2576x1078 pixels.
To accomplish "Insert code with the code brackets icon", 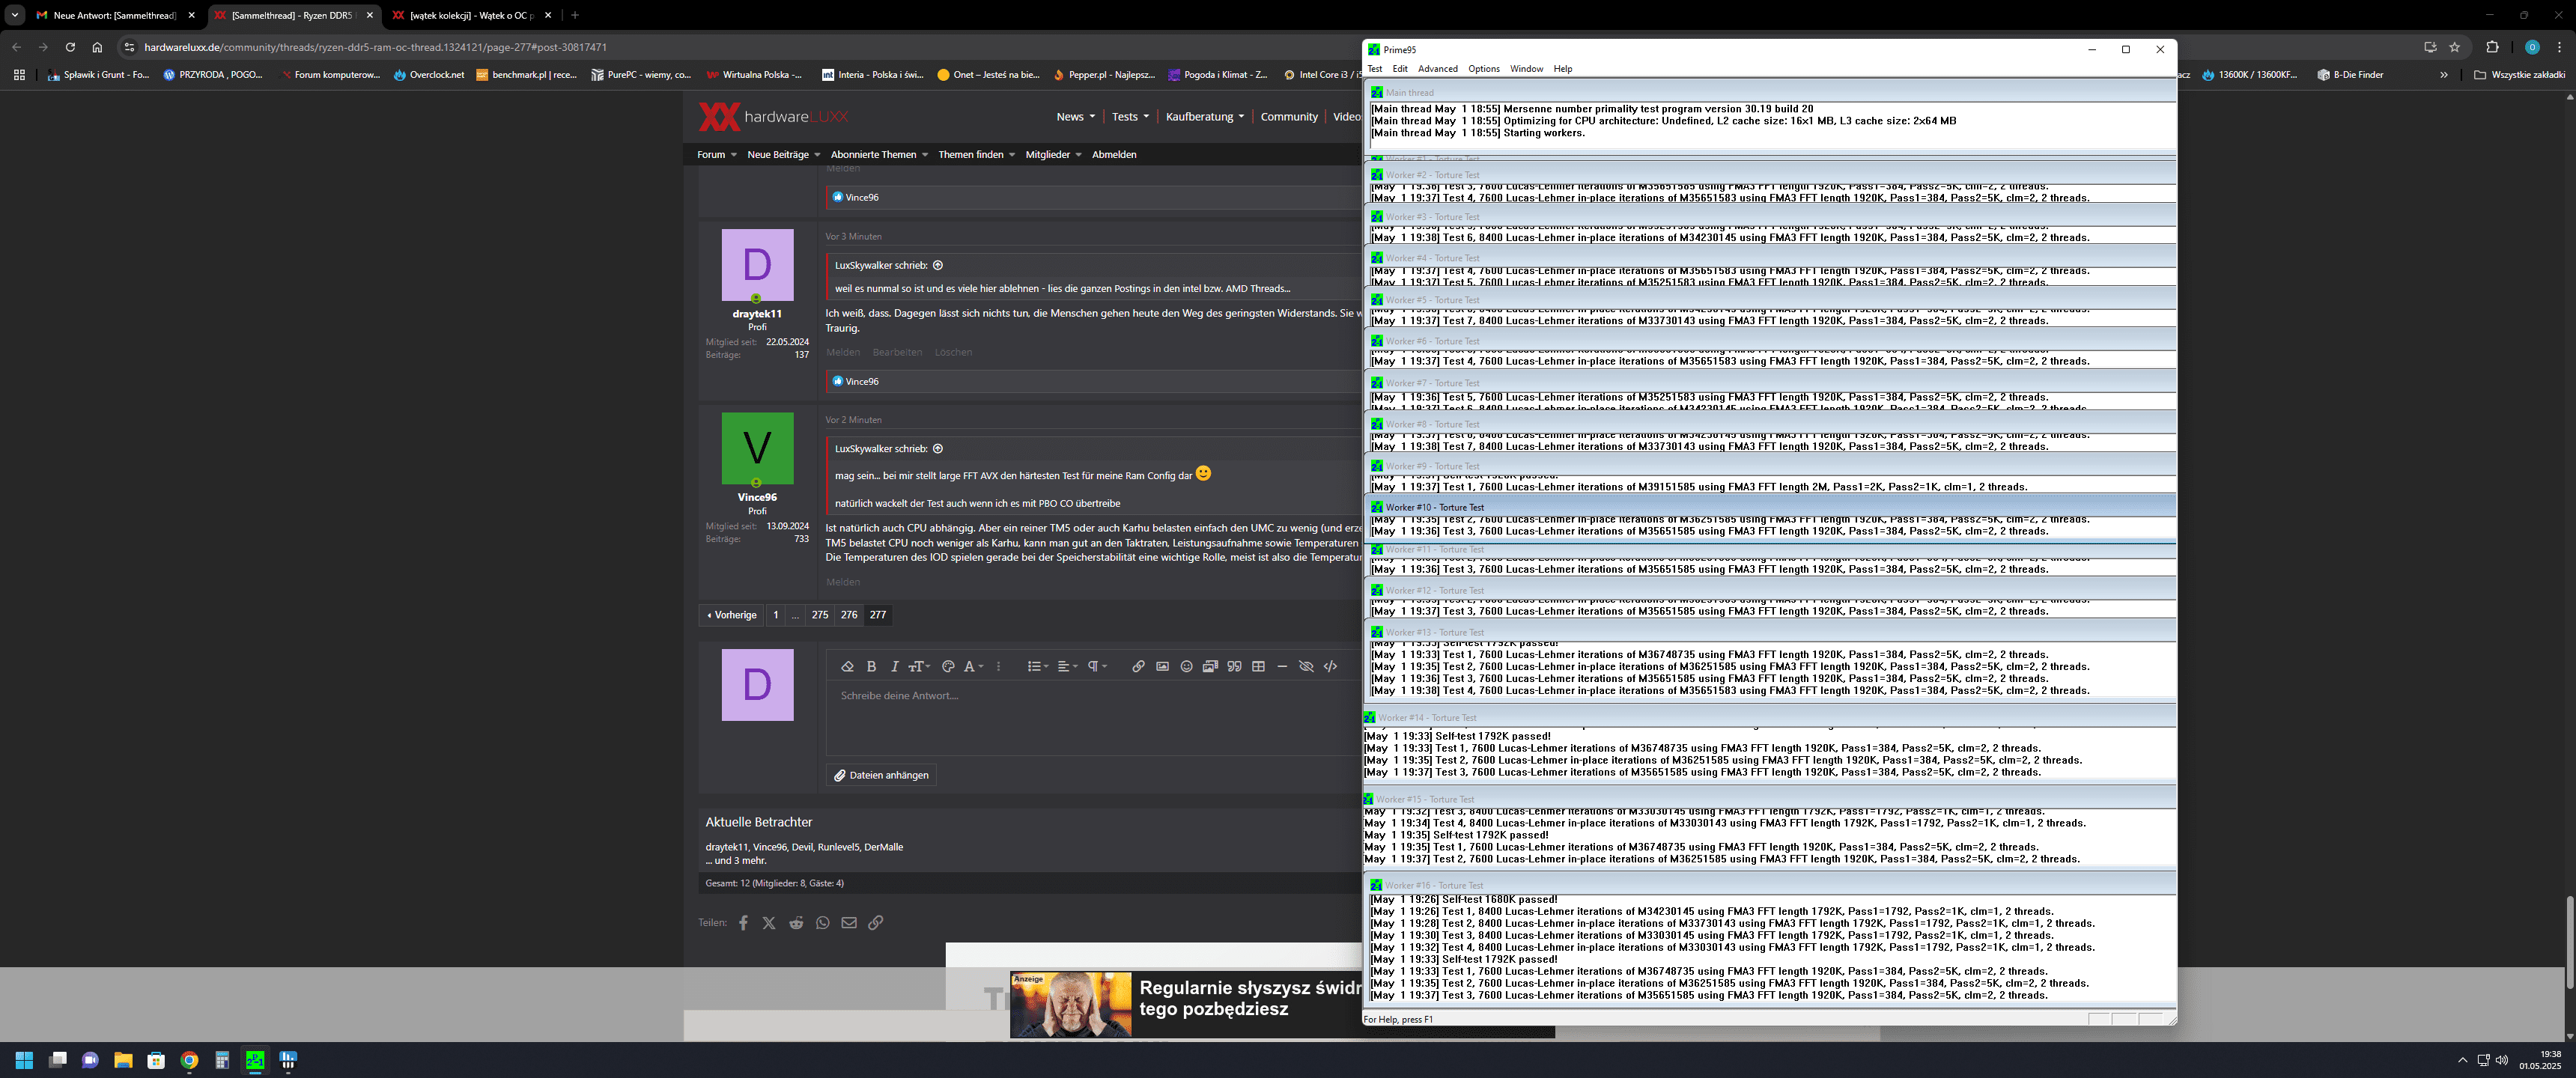I will point(1330,667).
